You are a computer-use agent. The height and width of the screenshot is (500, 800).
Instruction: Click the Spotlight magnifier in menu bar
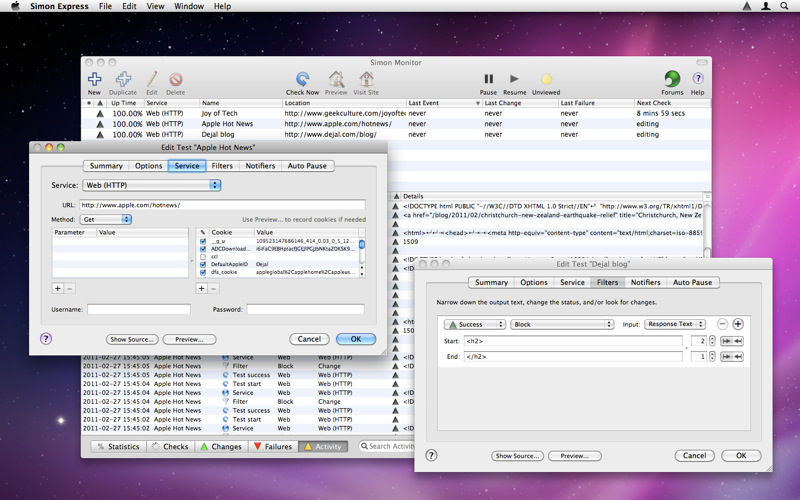tap(784, 6)
